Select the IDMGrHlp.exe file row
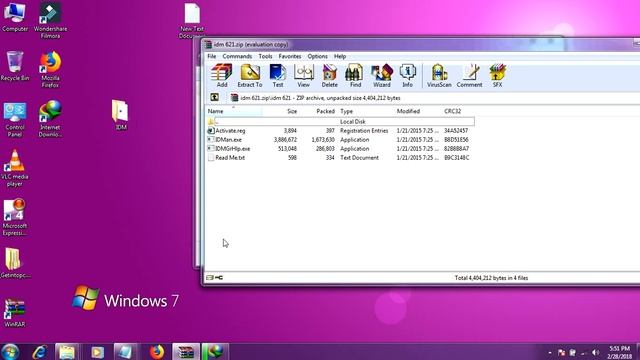The width and height of the screenshot is (640, 360). tap(340, 149)
